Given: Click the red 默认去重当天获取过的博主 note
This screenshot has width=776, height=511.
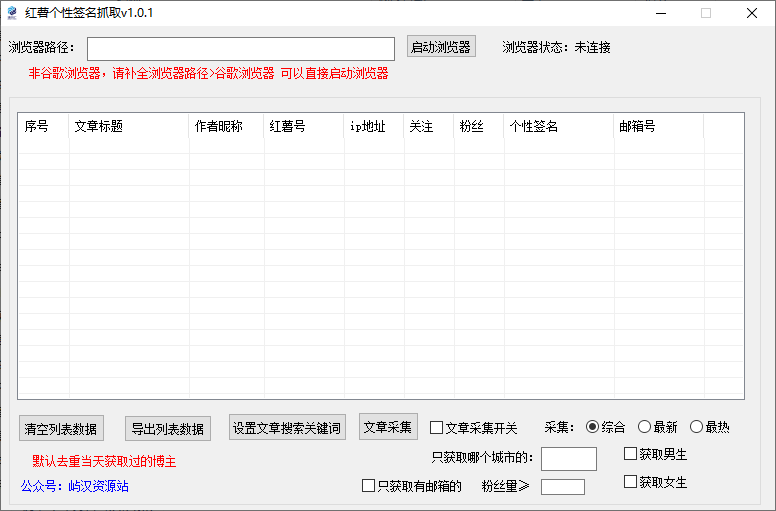Looking at the screenshot, I should point(104,462).
